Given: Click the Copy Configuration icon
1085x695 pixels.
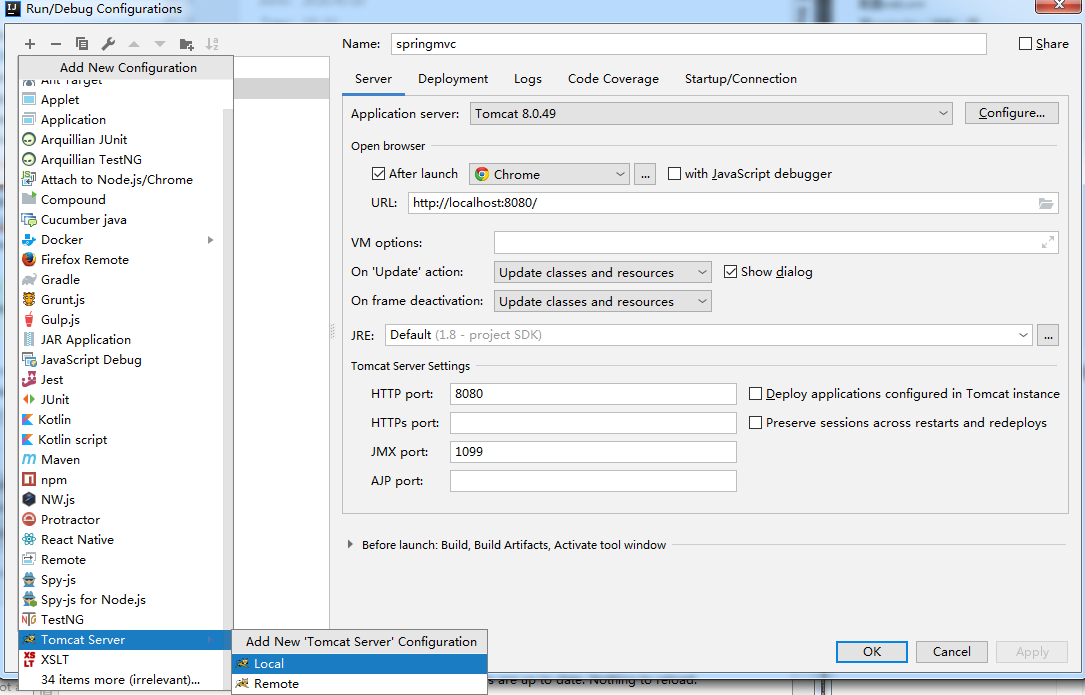Looking at the screenshot, I should pyautogui.click(x=82, y=44).
